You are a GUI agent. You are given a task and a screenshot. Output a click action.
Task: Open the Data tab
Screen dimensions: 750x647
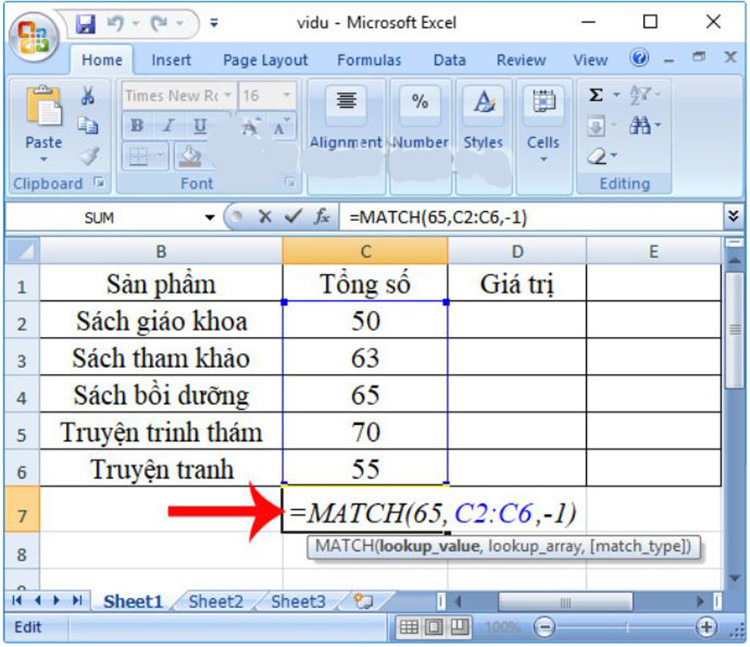click(450, 60)
